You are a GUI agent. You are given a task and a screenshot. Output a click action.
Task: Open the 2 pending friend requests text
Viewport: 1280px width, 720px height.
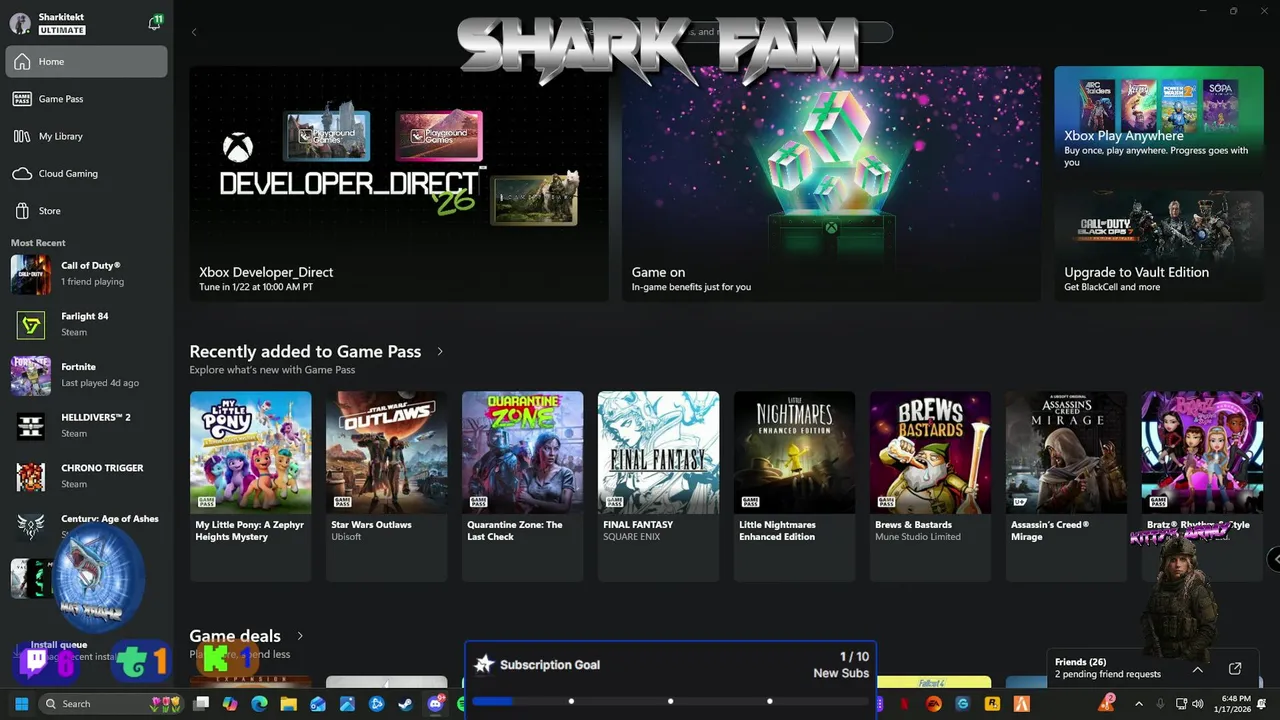[x=1107, y=674]
